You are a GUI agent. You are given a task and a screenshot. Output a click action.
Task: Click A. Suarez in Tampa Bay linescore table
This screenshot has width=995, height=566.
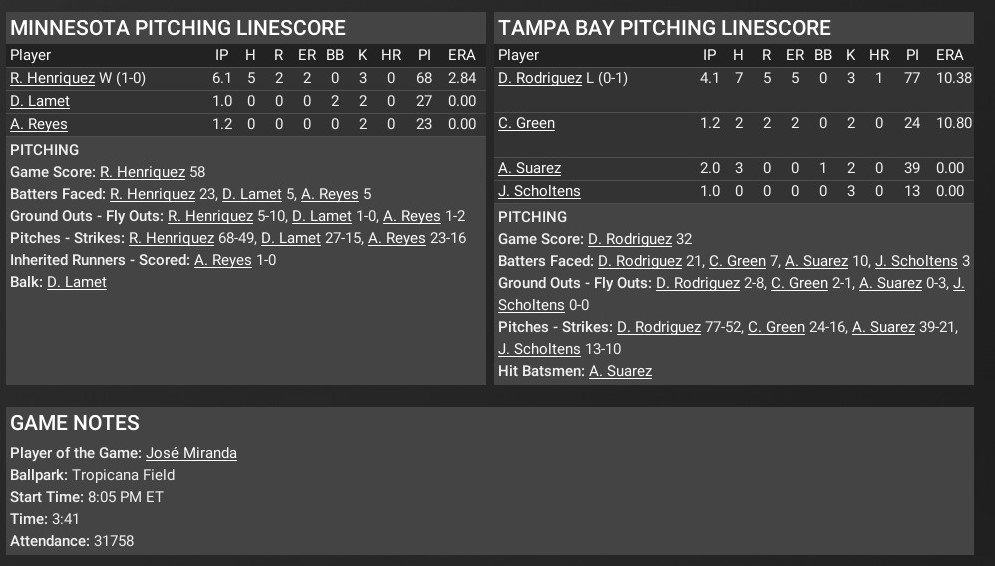pyautogui.click(x=529, y=168)
